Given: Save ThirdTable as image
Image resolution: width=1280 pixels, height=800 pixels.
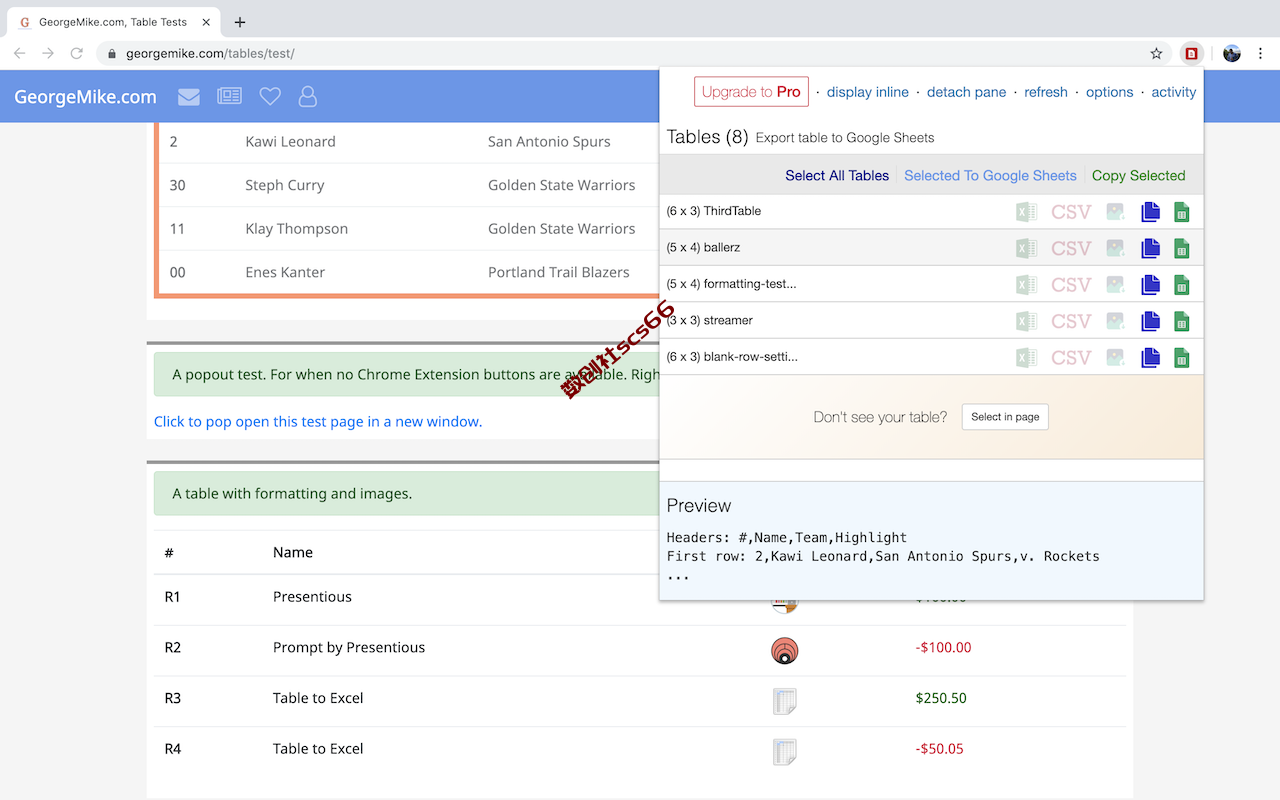Looking at the screenshot, I should [1115, 212].
